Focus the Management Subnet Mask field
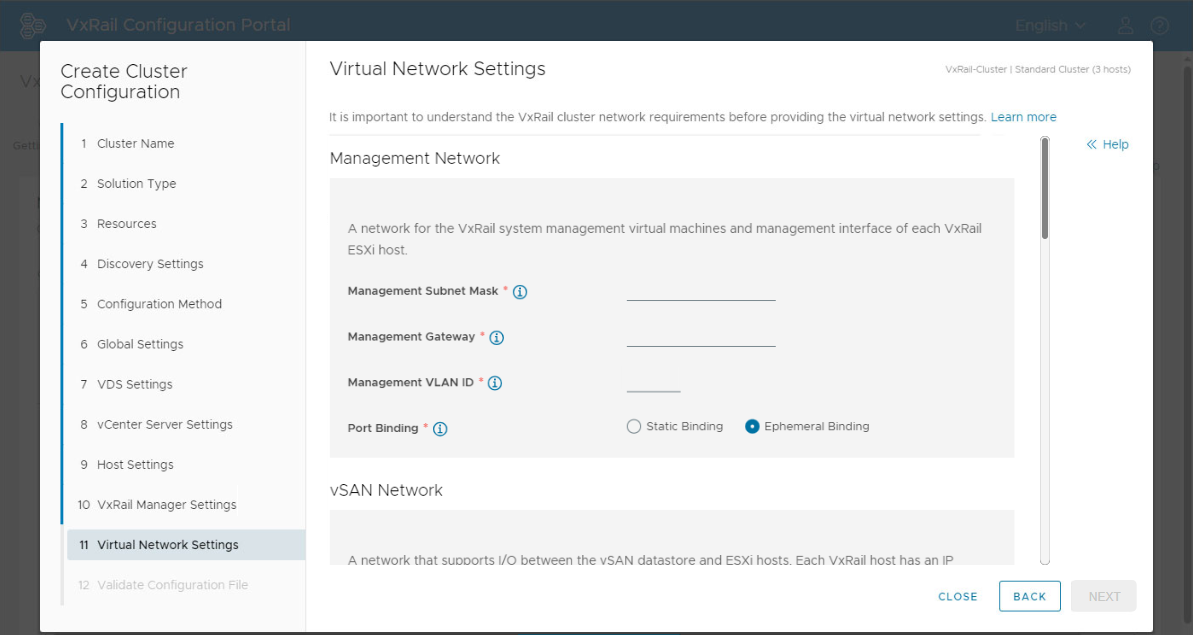 [x=701, y=291]
